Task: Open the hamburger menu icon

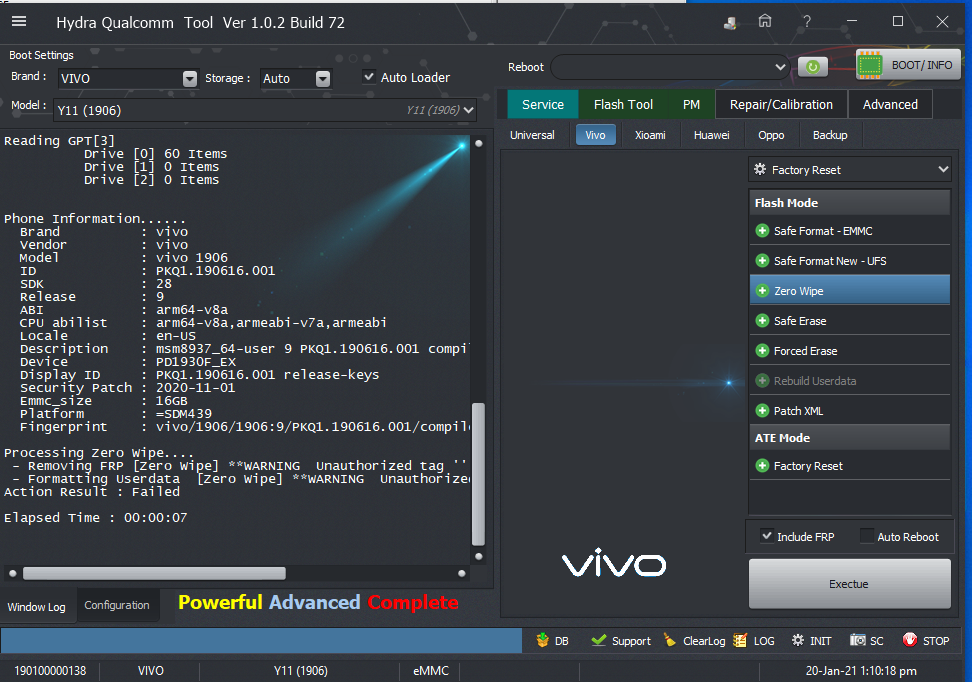Action: [19, 22]
